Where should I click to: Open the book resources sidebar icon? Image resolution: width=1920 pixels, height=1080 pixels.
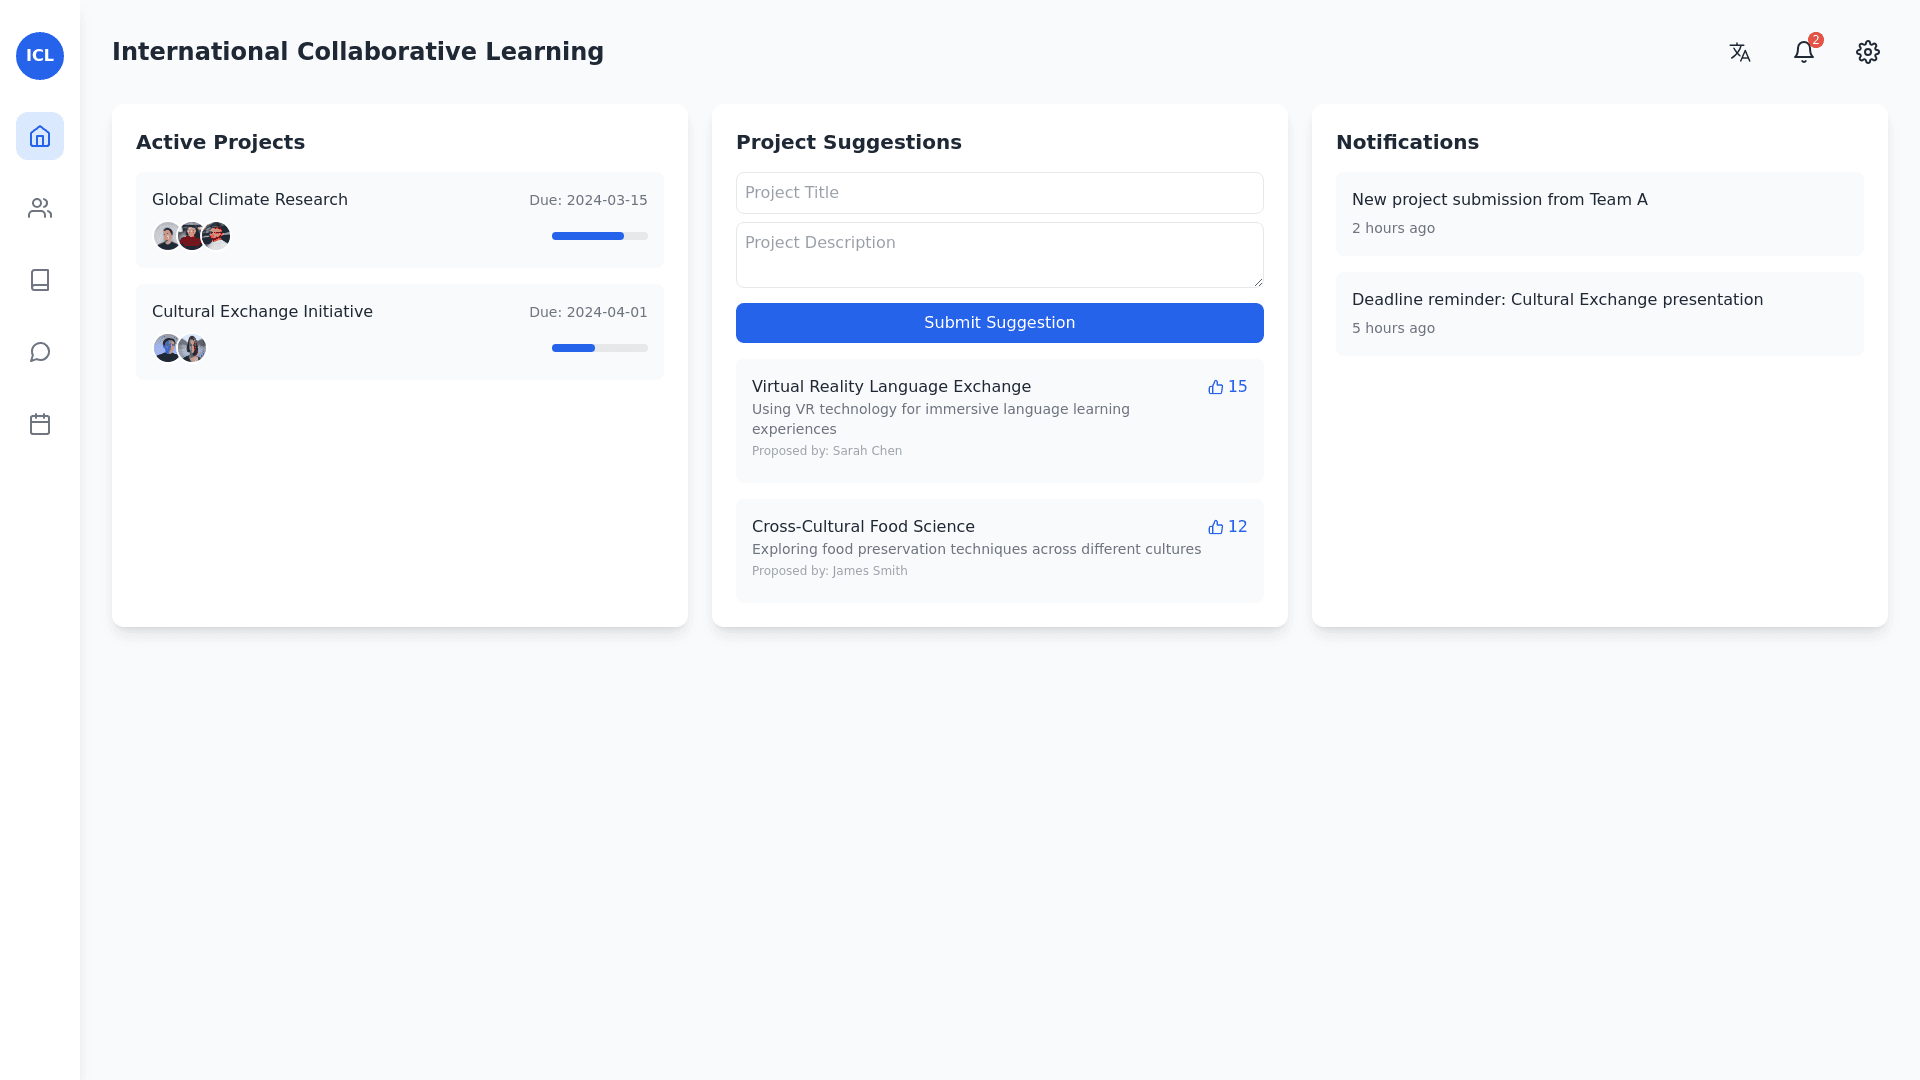pyautogui.click(x=40, y=280)
